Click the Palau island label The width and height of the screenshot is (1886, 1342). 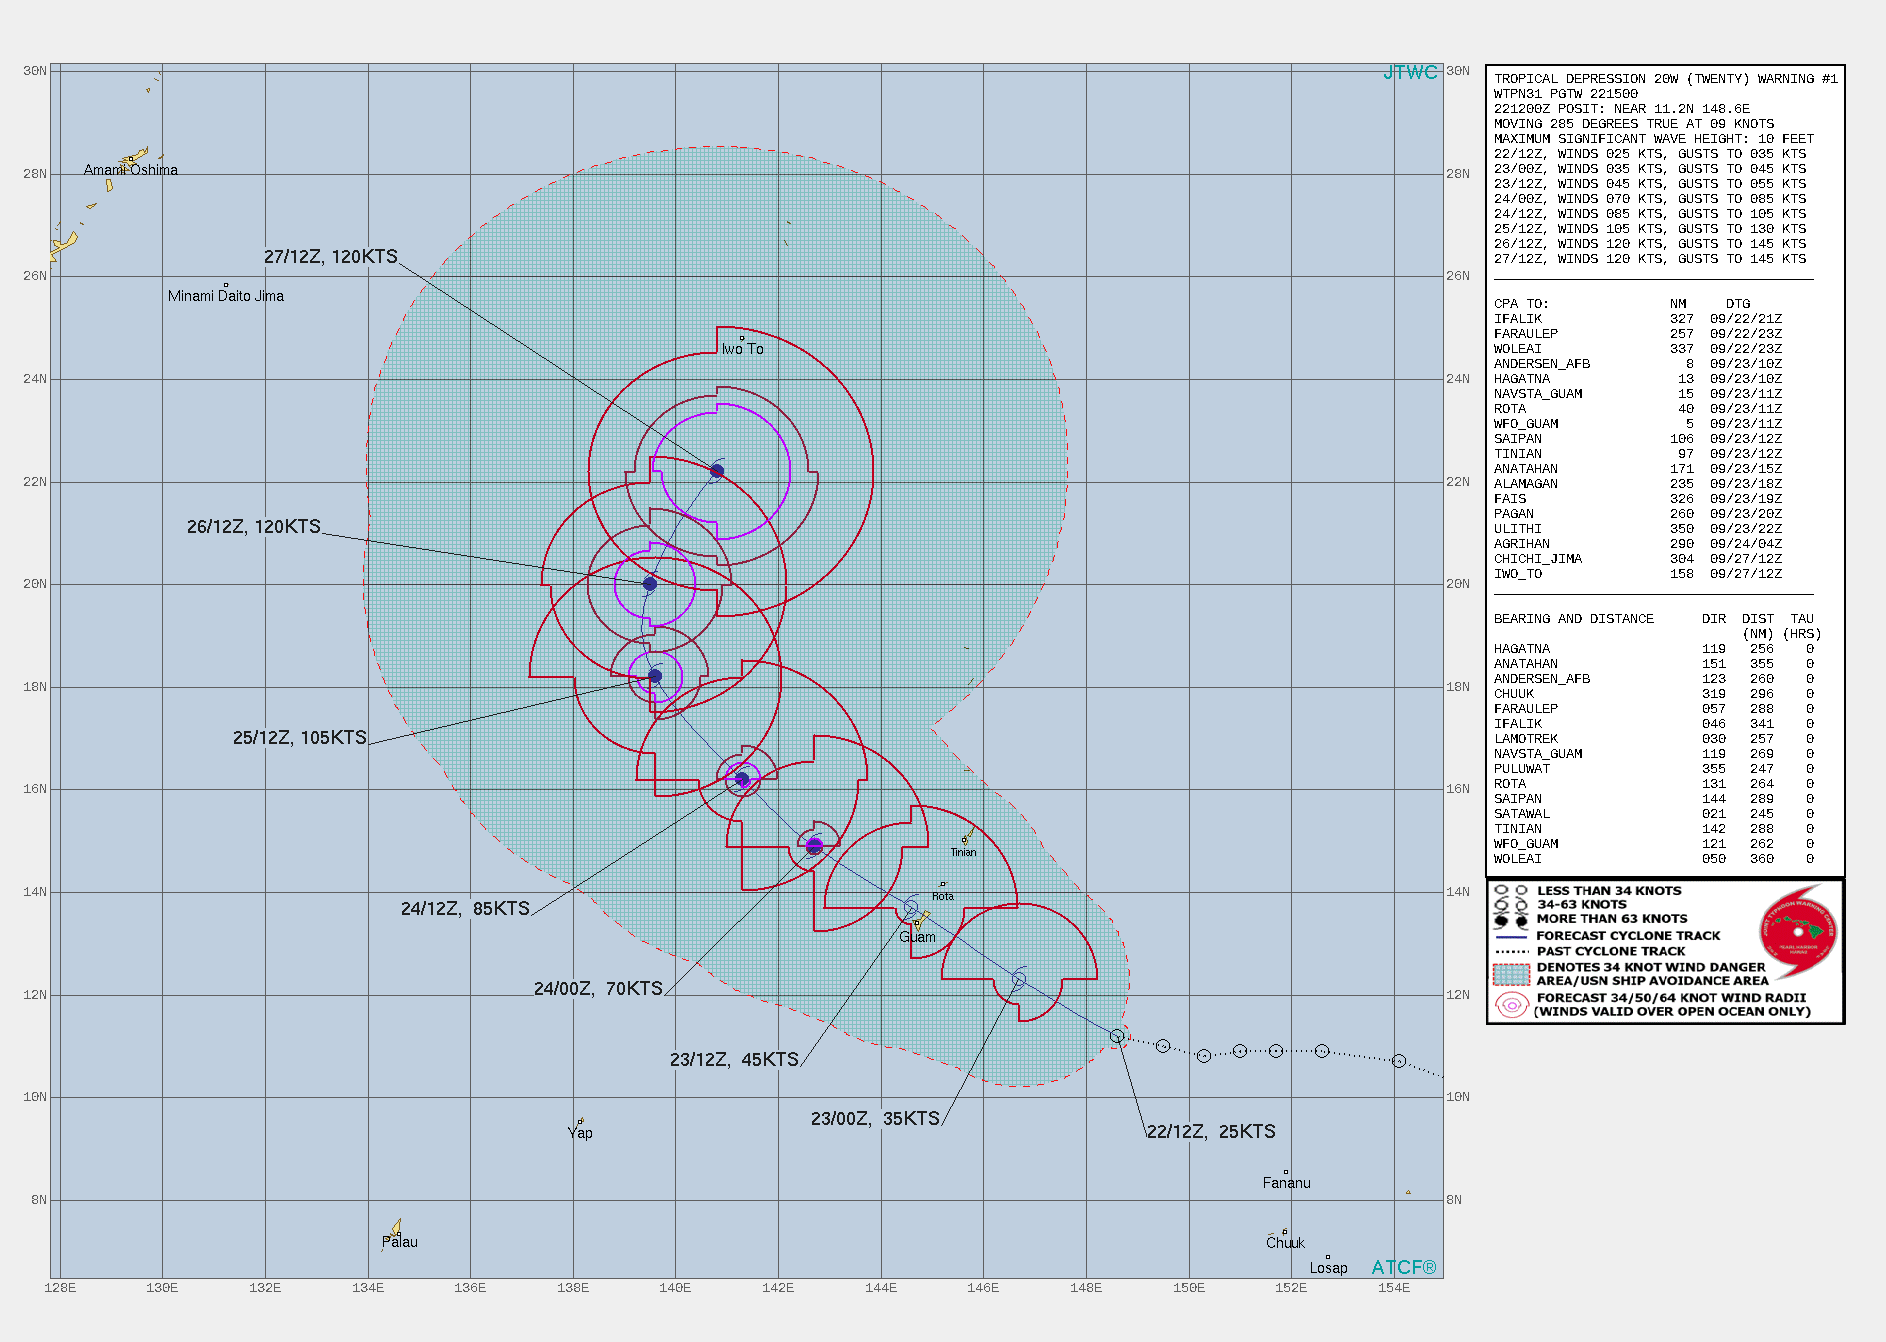click(x=400, y=1242)
